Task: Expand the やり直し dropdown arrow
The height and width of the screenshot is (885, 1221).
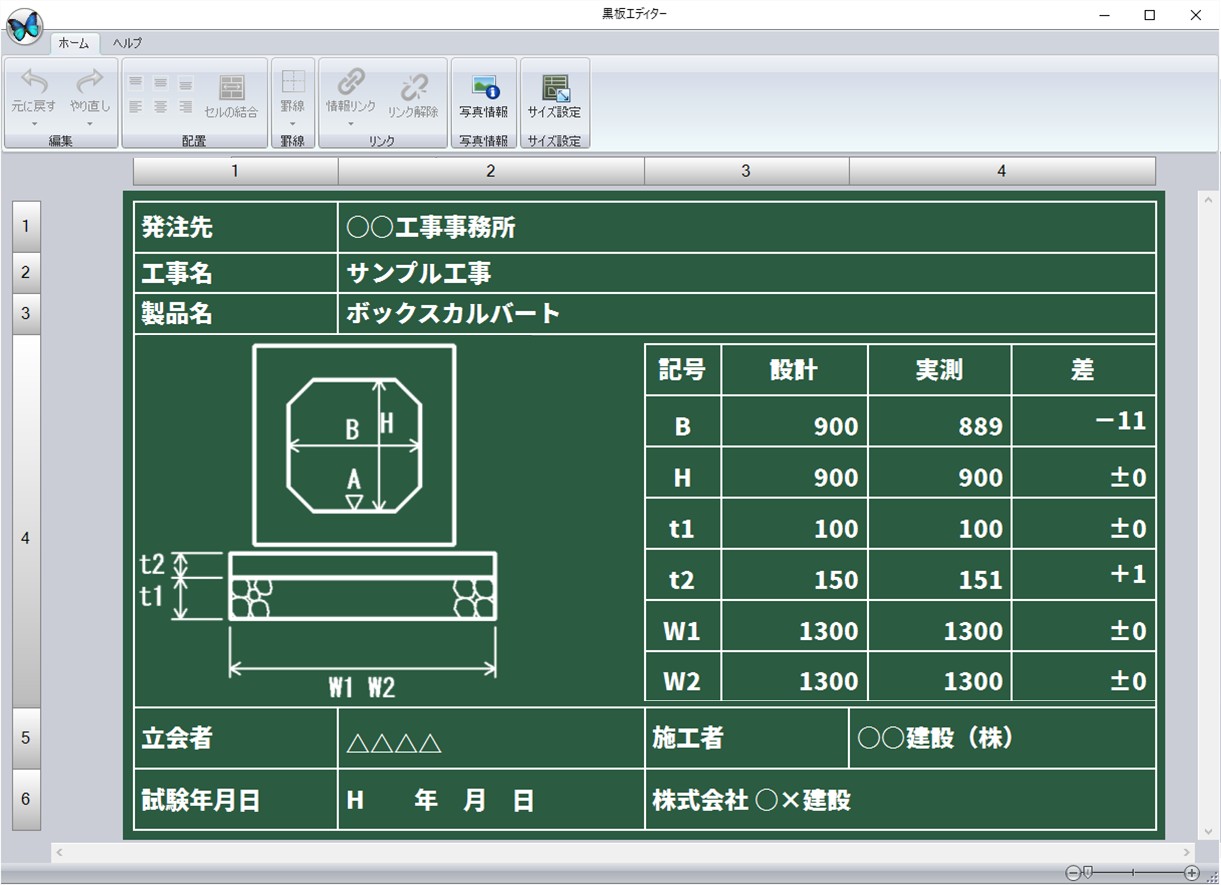Action: click(89, 124)
